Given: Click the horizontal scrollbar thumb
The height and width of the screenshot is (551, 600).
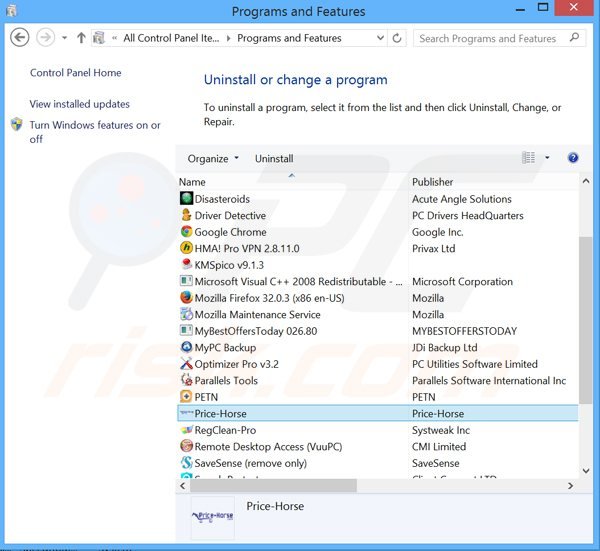Looking at the screenshot, I should [x=273, y=486].
